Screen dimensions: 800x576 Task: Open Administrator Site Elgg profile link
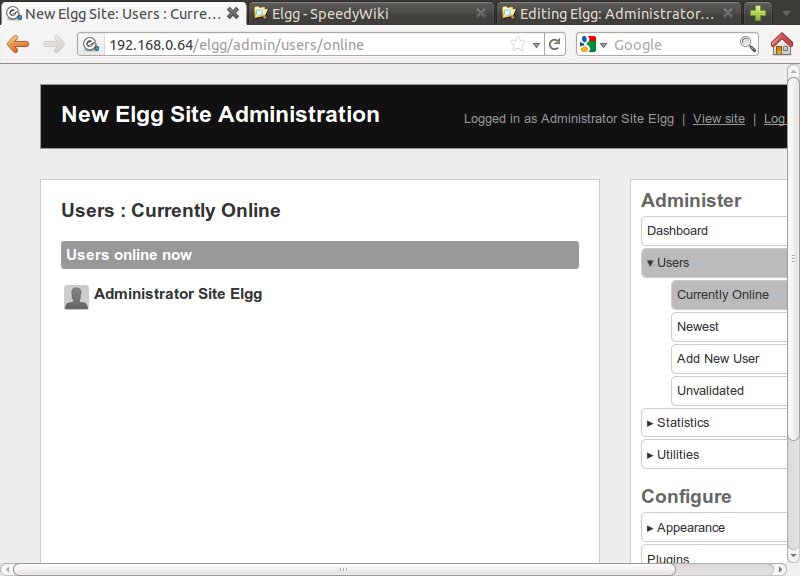(178, 294)
